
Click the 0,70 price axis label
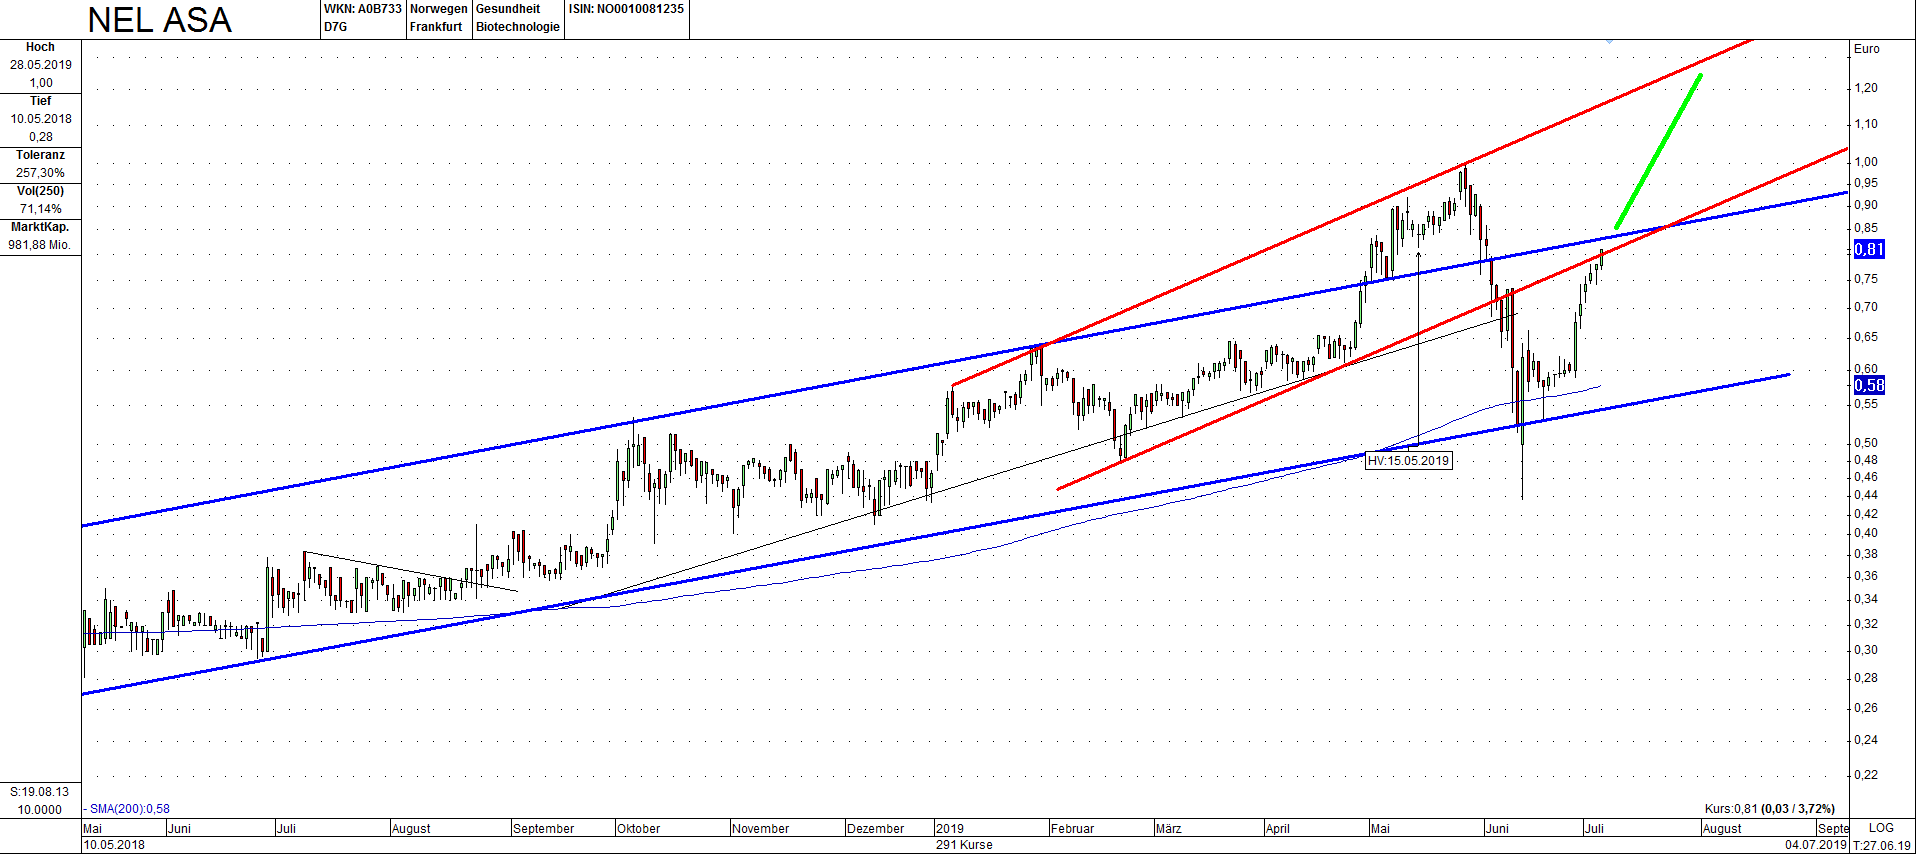point(1866,307)
